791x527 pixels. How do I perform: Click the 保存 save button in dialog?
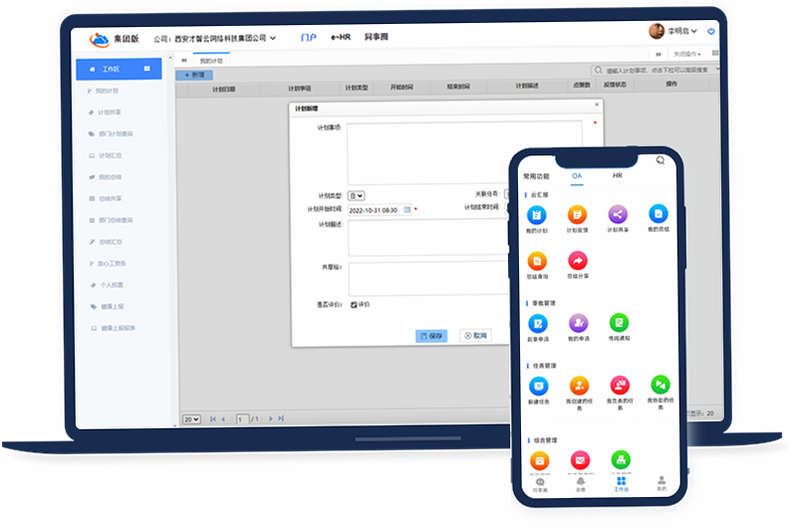pyautogui.click(x=431, y=336)
